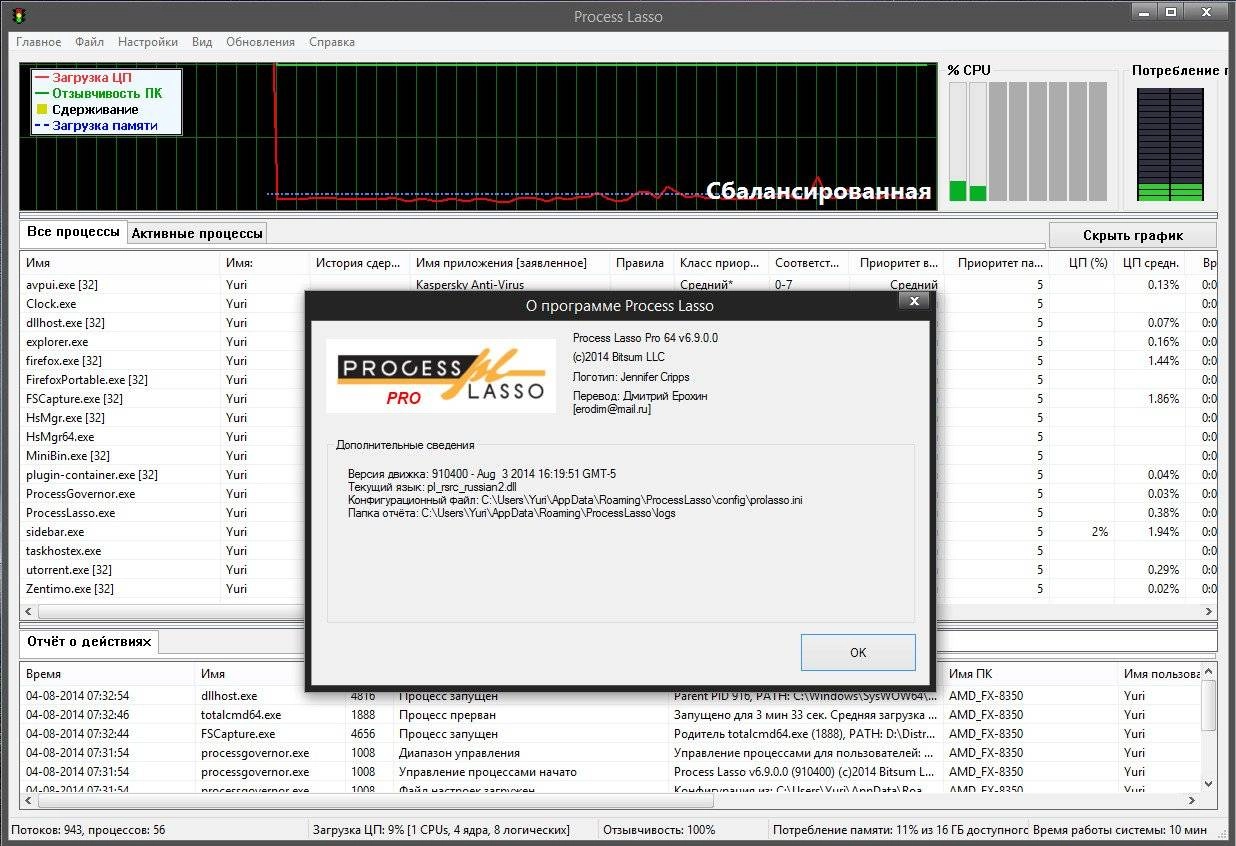The width and height of the screenshot is (1236, 846).
Task: Click the Потребление памяти status entry
Action: [901, 830]
